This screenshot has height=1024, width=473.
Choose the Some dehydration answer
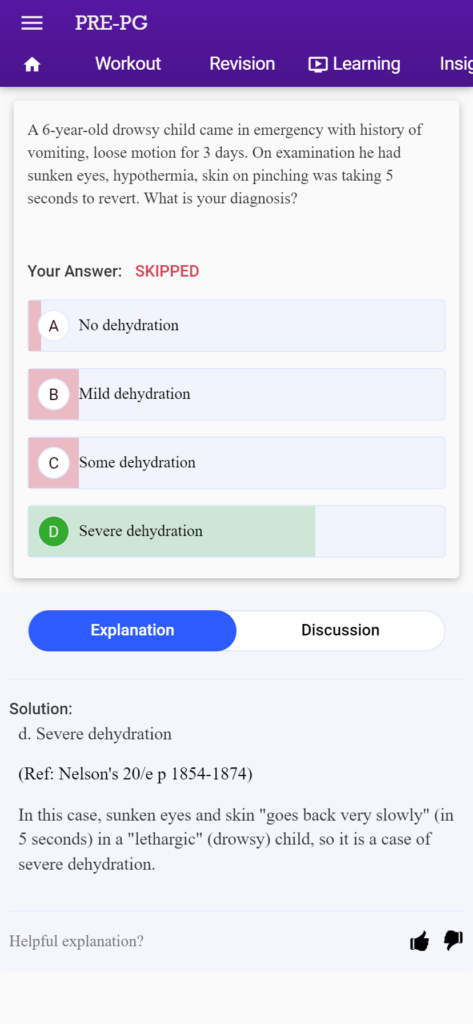click(x=236, y=463)
